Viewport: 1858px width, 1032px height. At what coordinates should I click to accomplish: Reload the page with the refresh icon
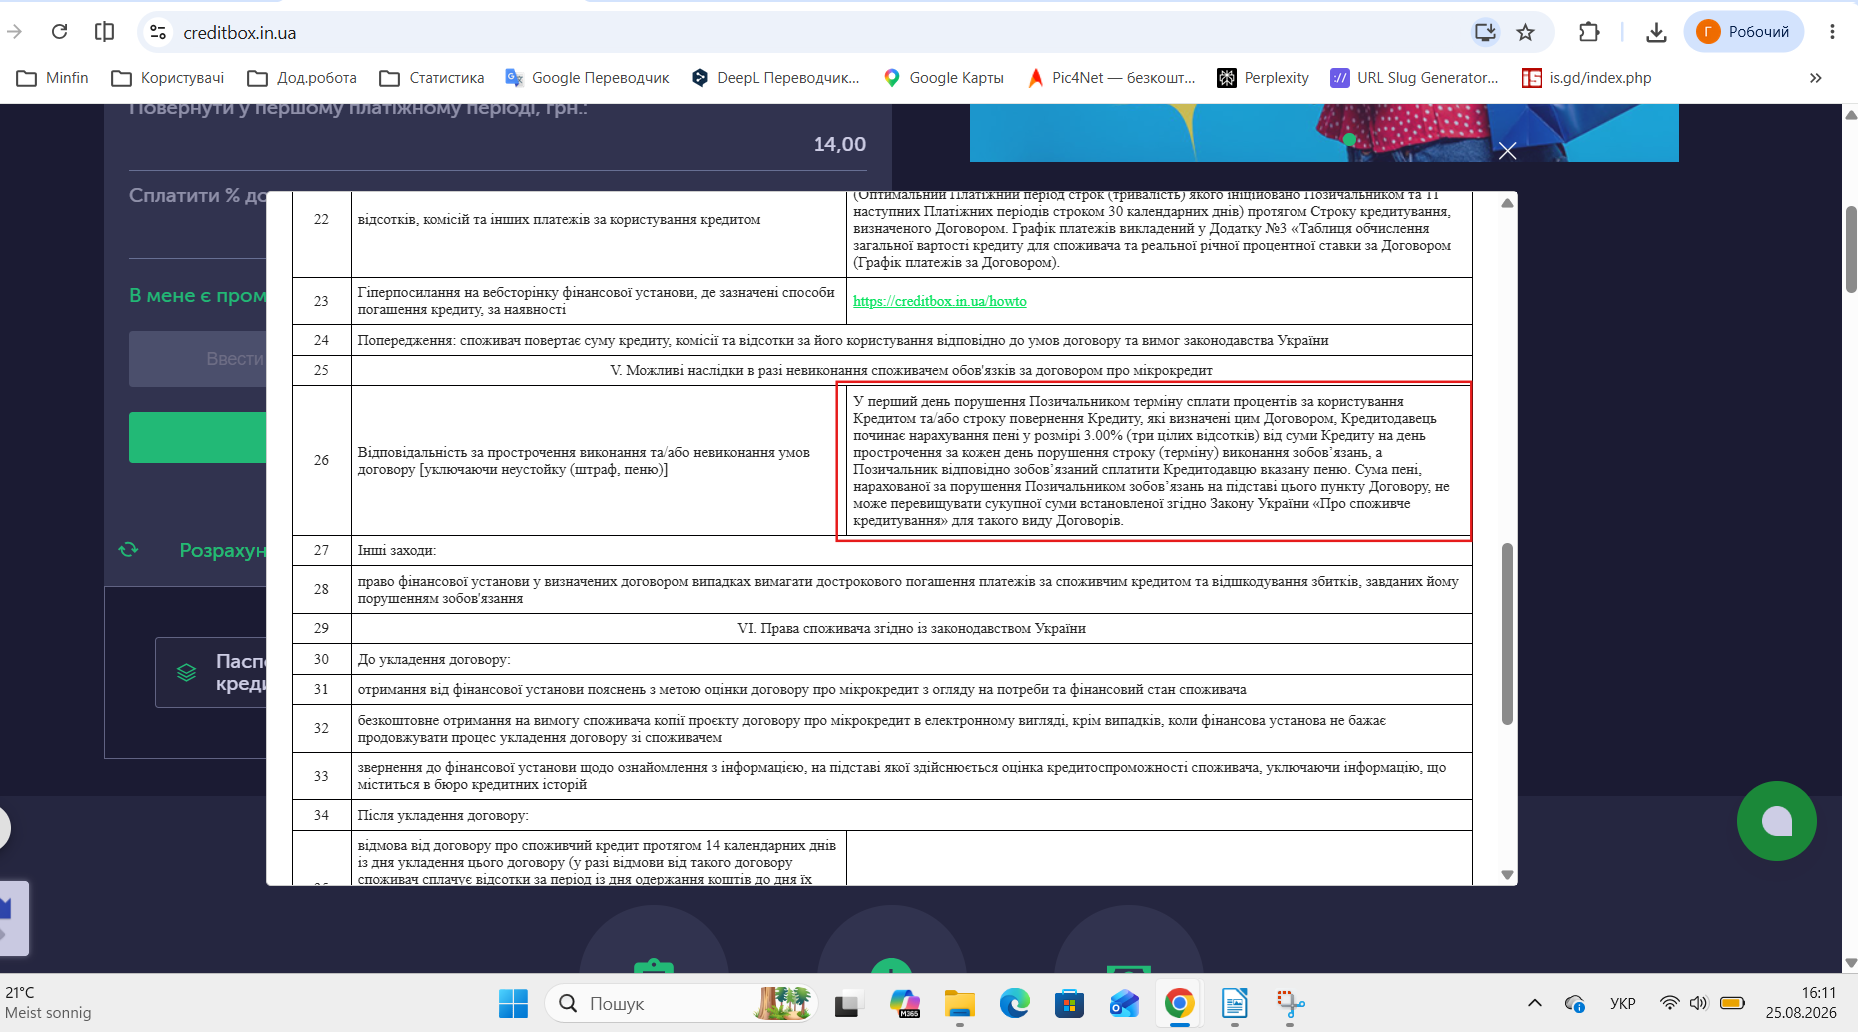(60, 32)
